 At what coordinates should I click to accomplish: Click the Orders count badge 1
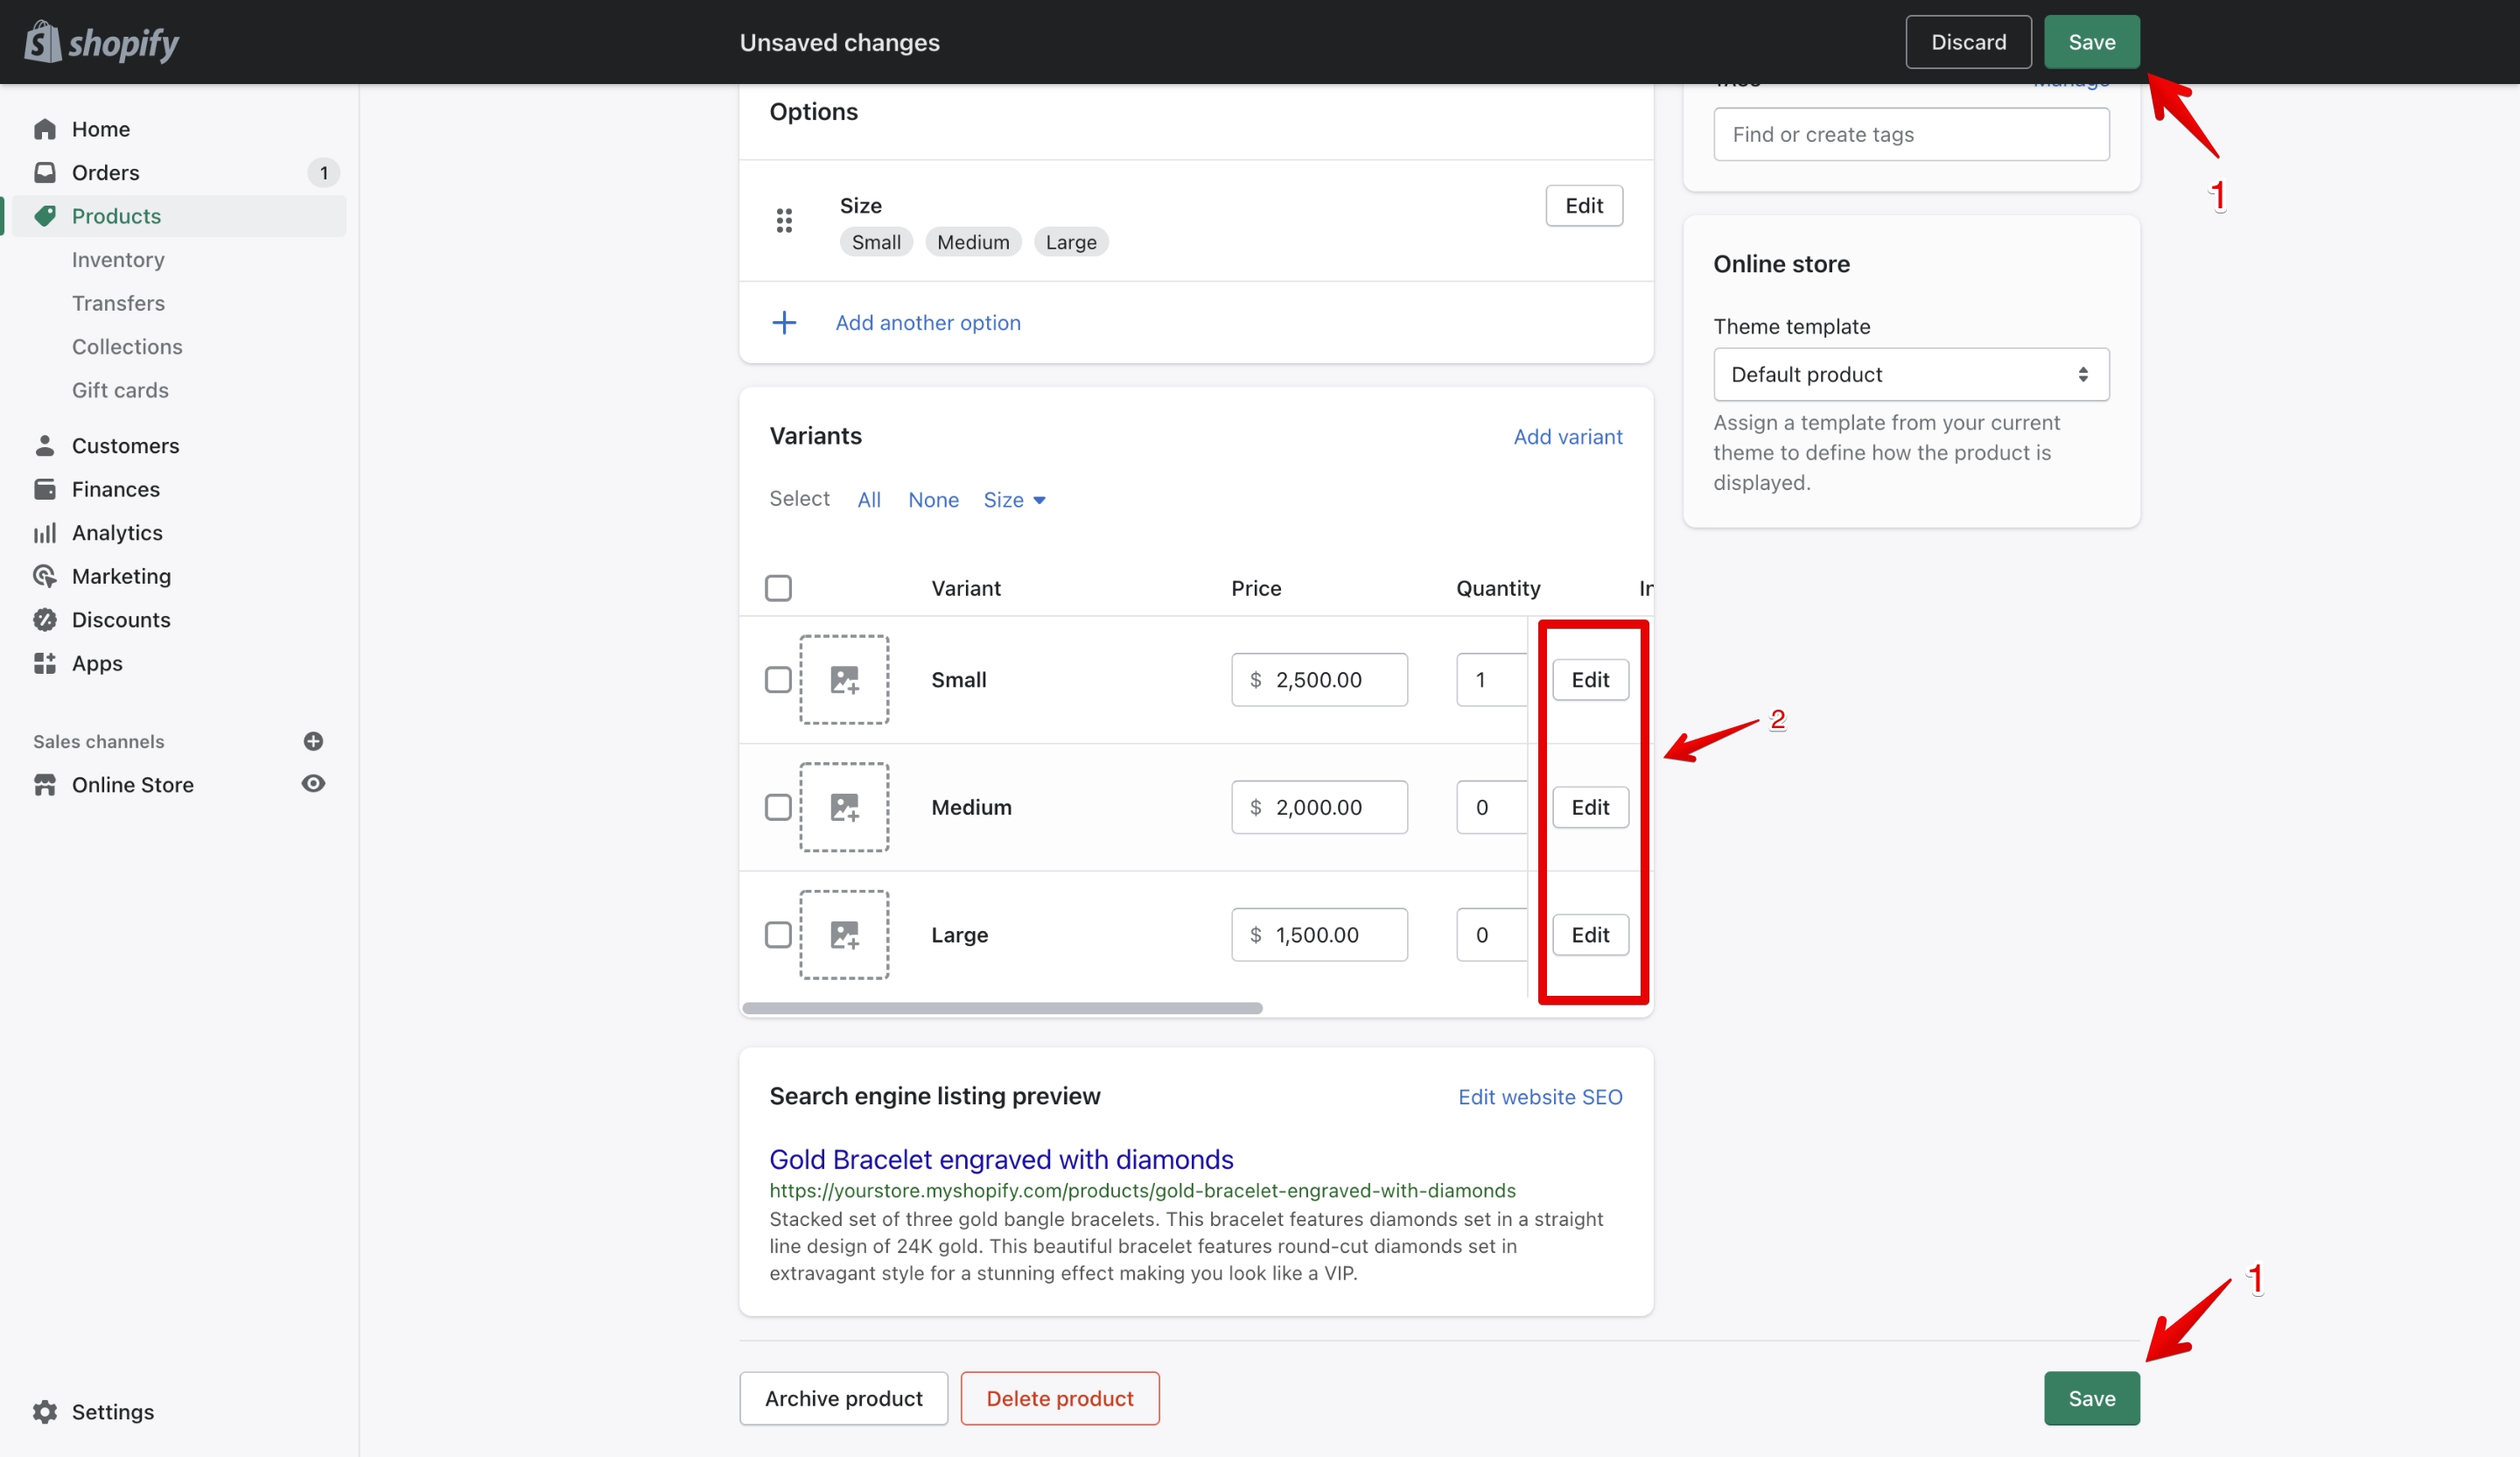tap(323, 173)
